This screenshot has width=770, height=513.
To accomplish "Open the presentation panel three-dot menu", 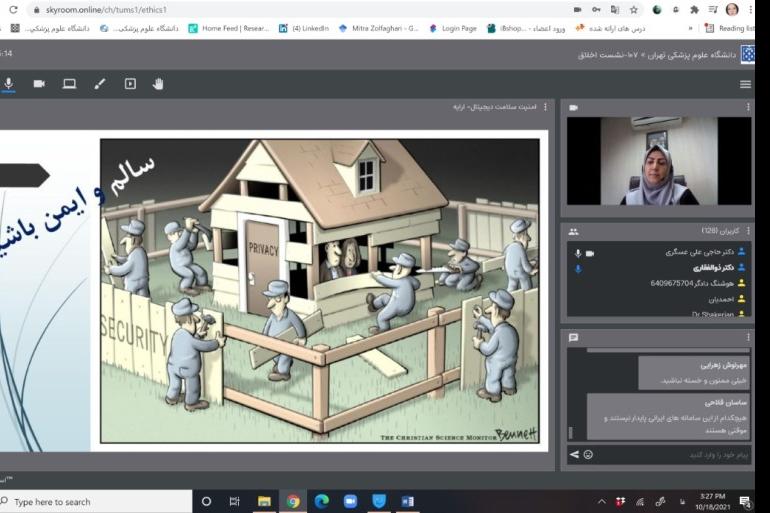I will click(545, 106).
